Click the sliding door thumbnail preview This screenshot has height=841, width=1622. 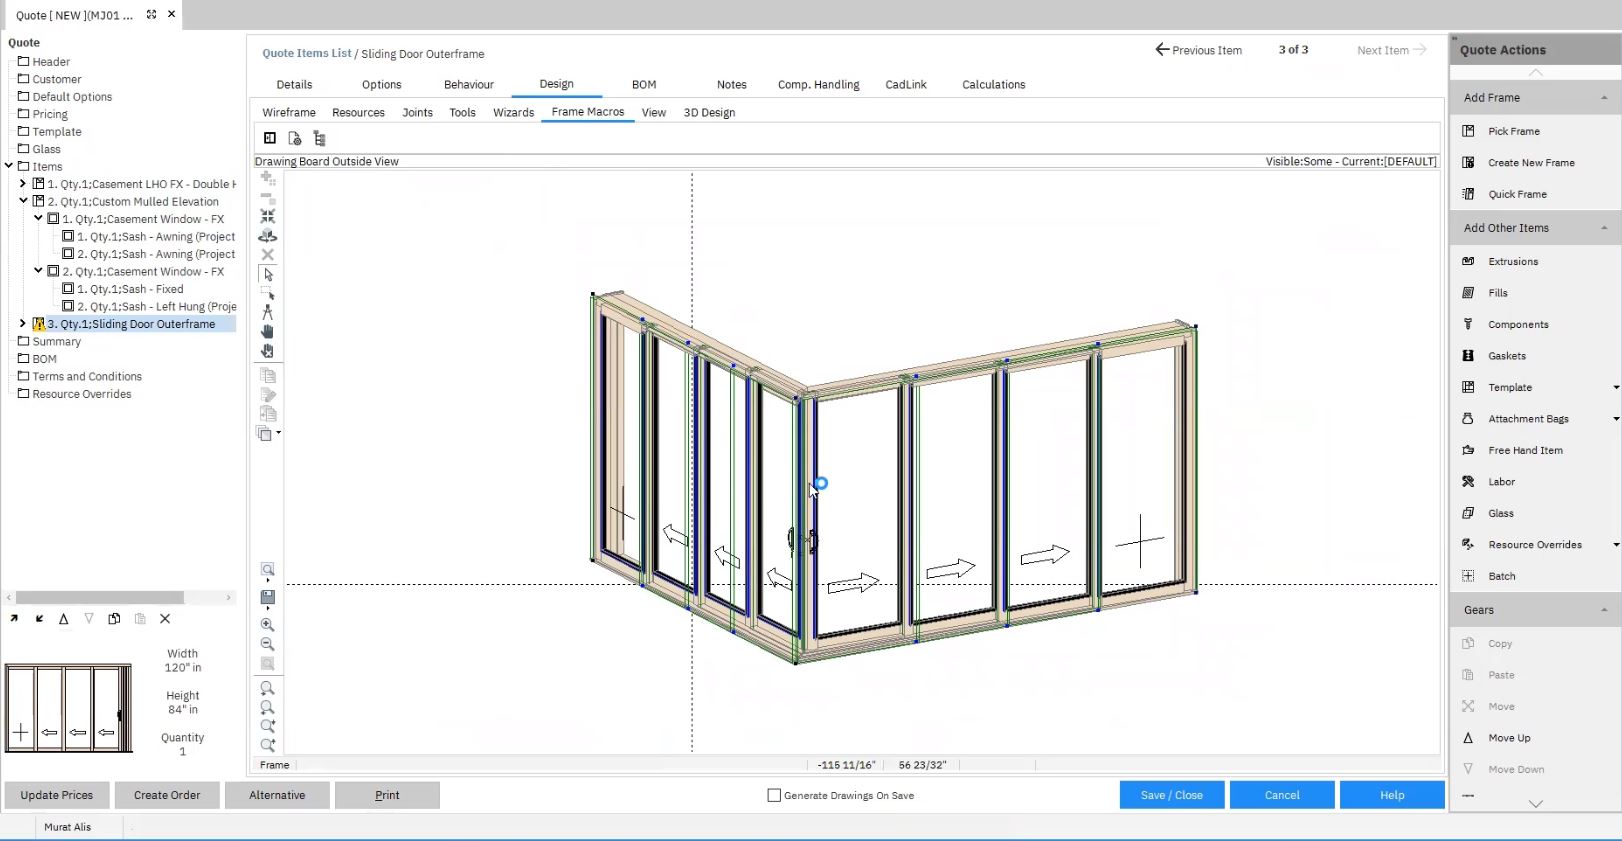point(68,708)
